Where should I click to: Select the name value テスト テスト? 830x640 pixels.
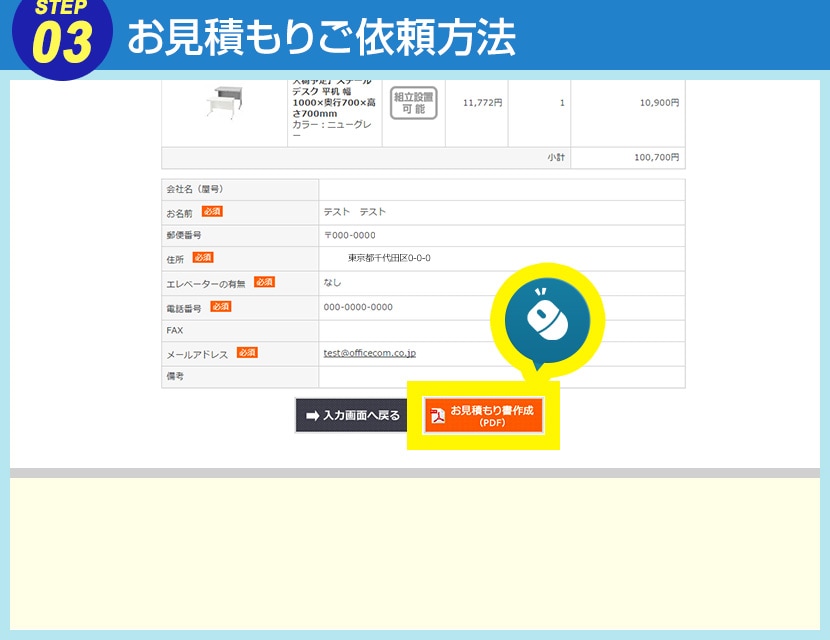click(355, 212)
